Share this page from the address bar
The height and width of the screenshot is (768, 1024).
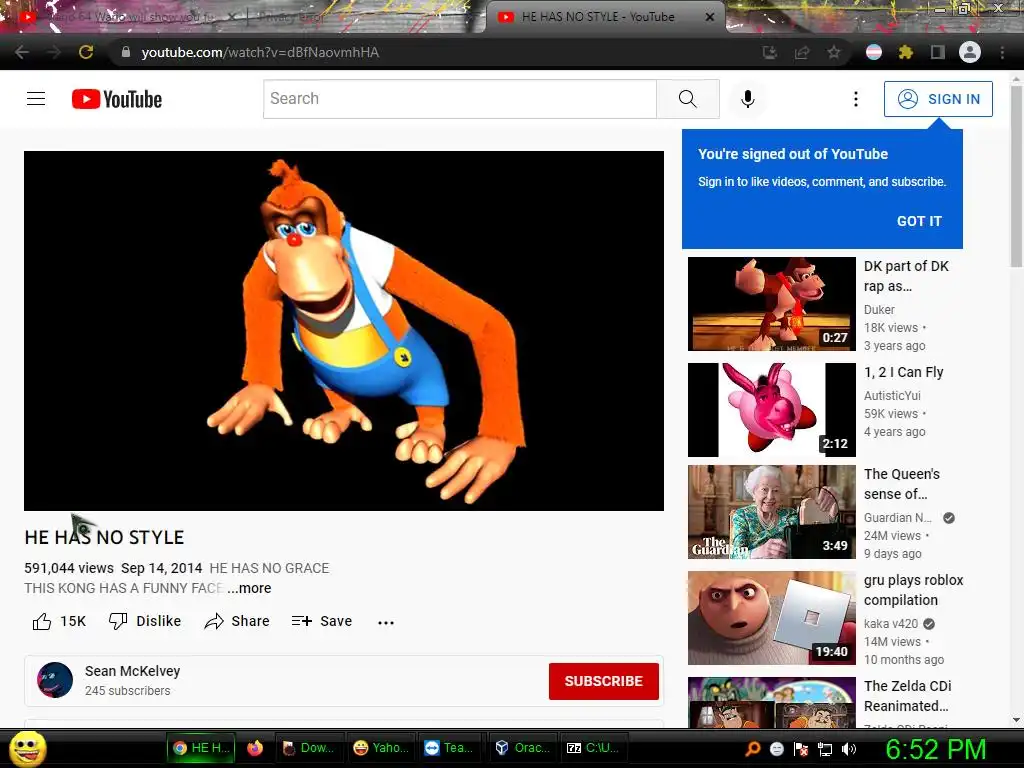click(802, 52)
